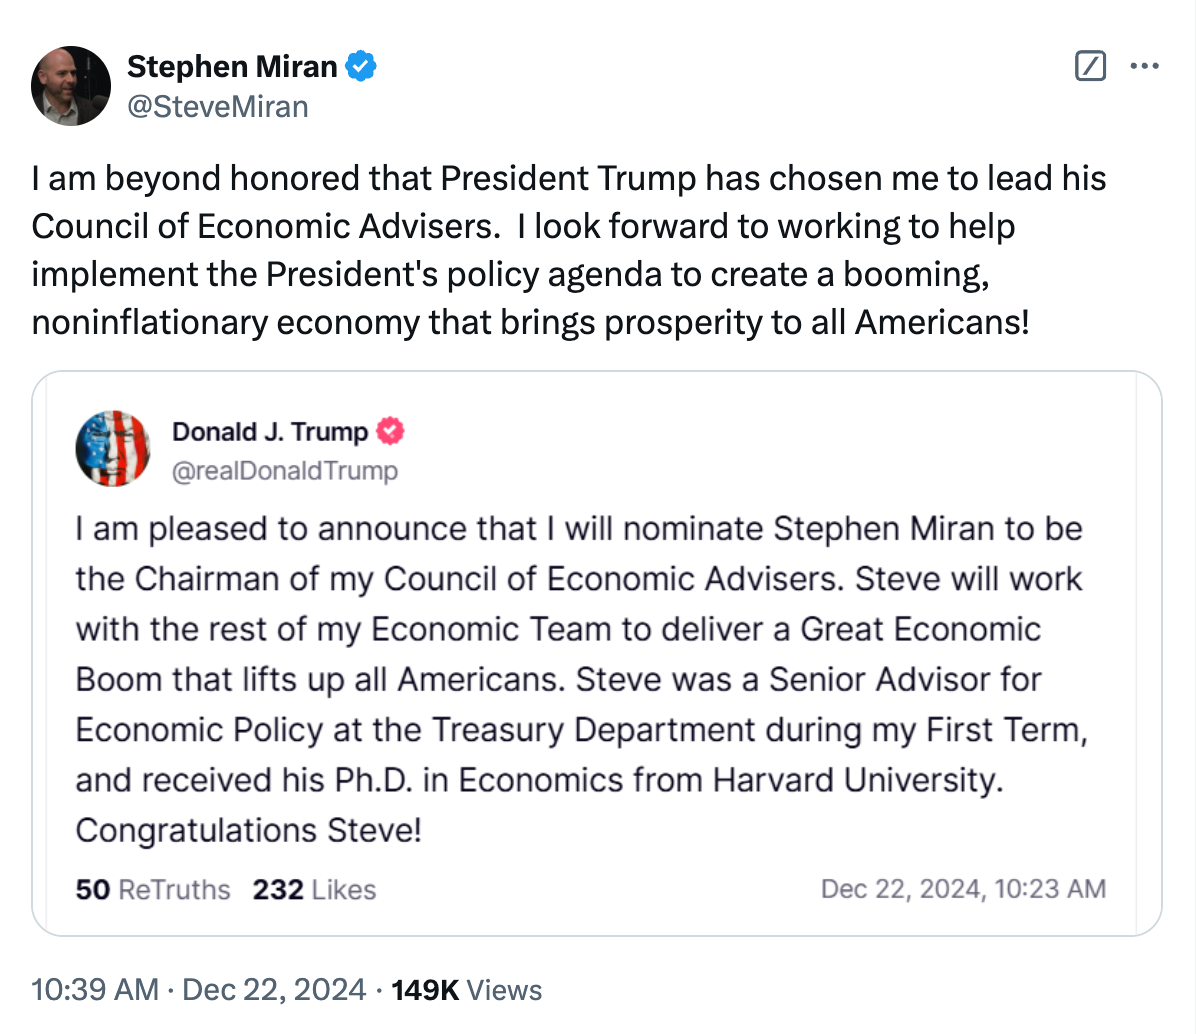Image resolution: width=1196 pixels, height=1034 pixels.
Task: Click the 10:39 AM post time
Action: 95,990
